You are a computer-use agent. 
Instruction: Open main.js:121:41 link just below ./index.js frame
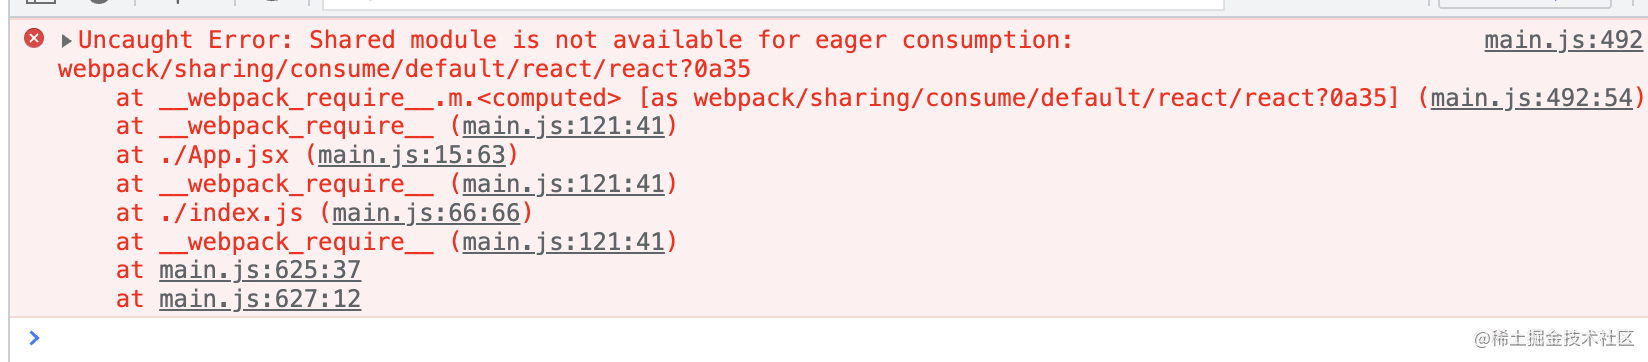(x=564, y=242)
